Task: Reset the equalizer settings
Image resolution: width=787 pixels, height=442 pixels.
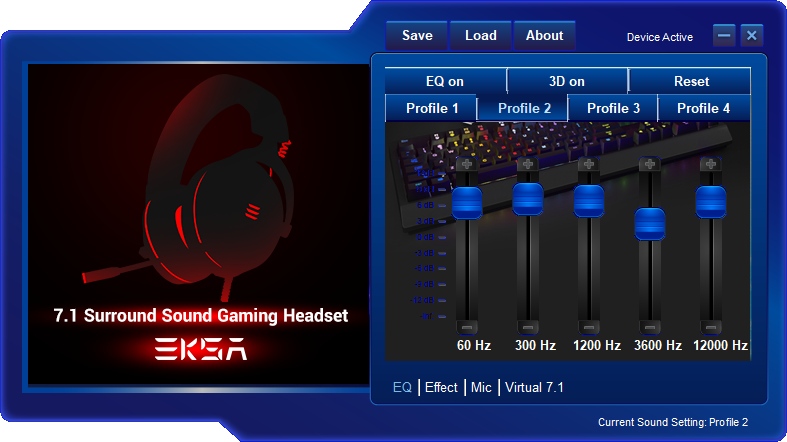Action: [690, 81]
